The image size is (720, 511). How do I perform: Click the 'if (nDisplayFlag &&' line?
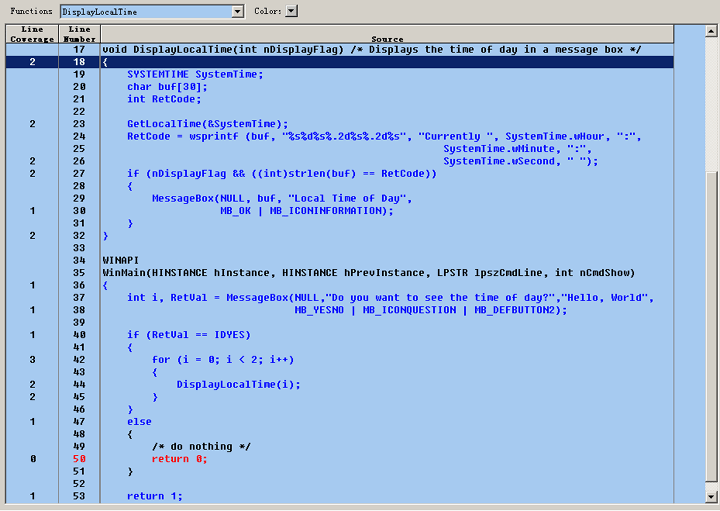(x=282, y=174)
